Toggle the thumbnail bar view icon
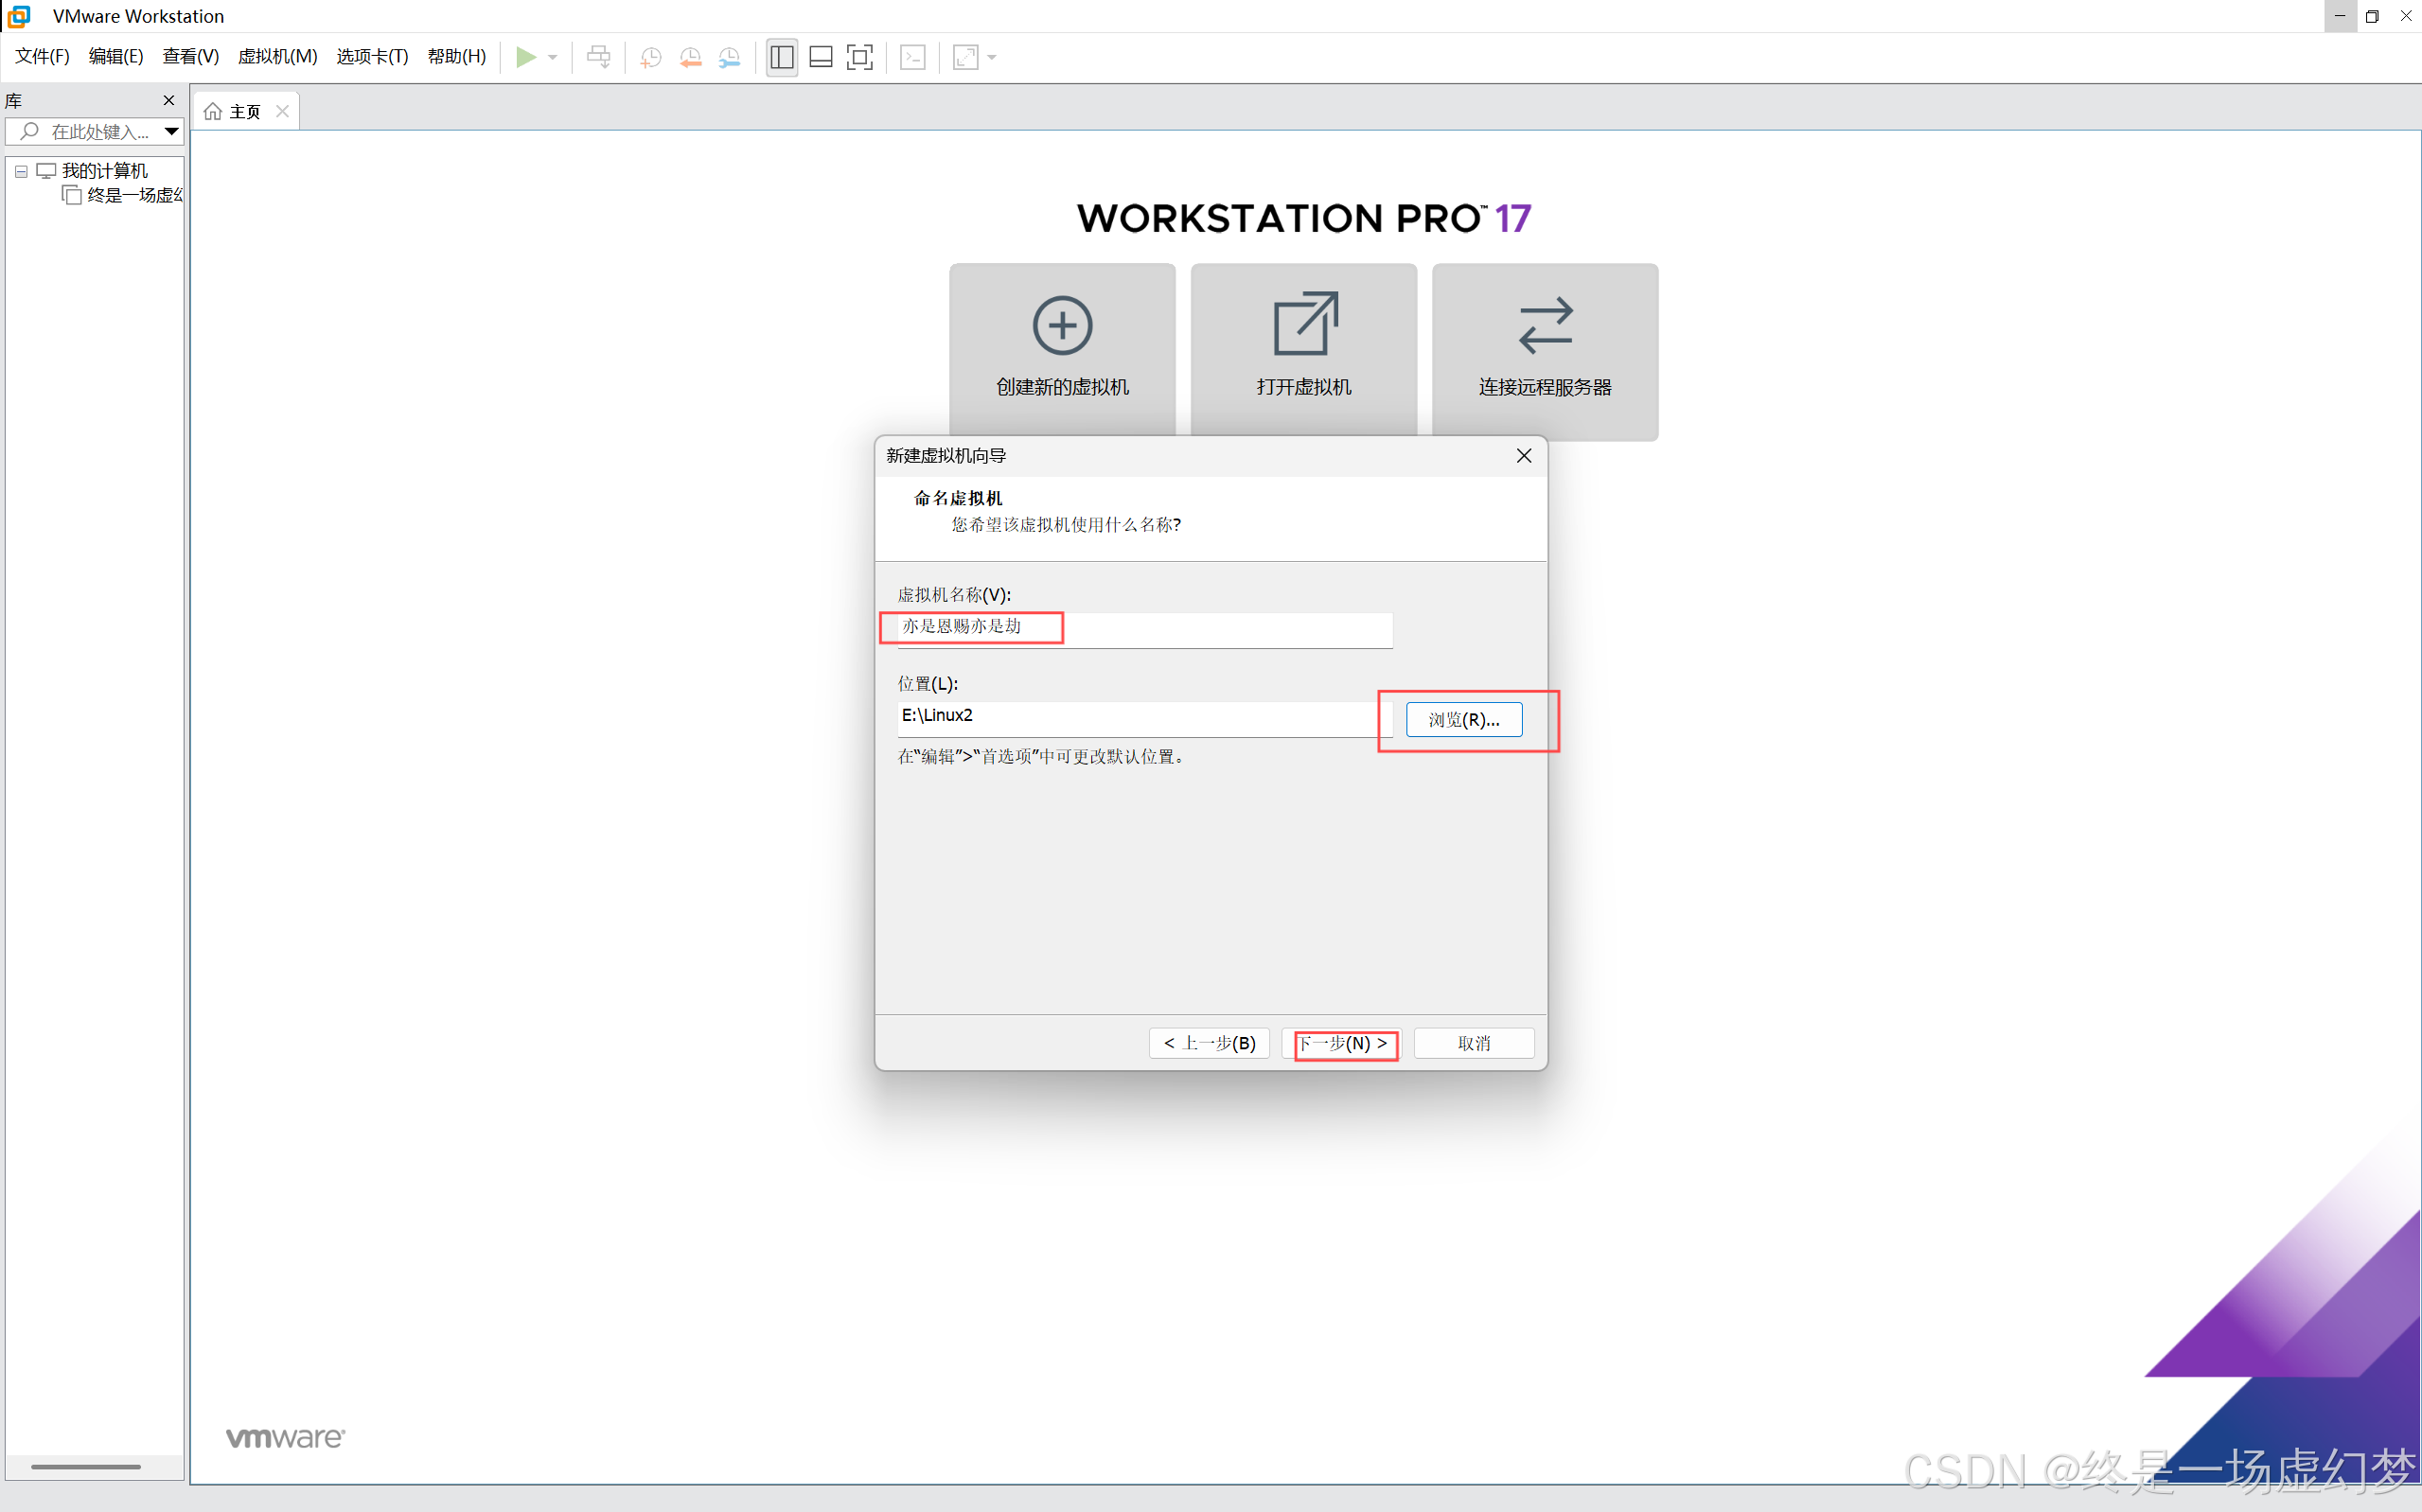 tap(821, 57)
